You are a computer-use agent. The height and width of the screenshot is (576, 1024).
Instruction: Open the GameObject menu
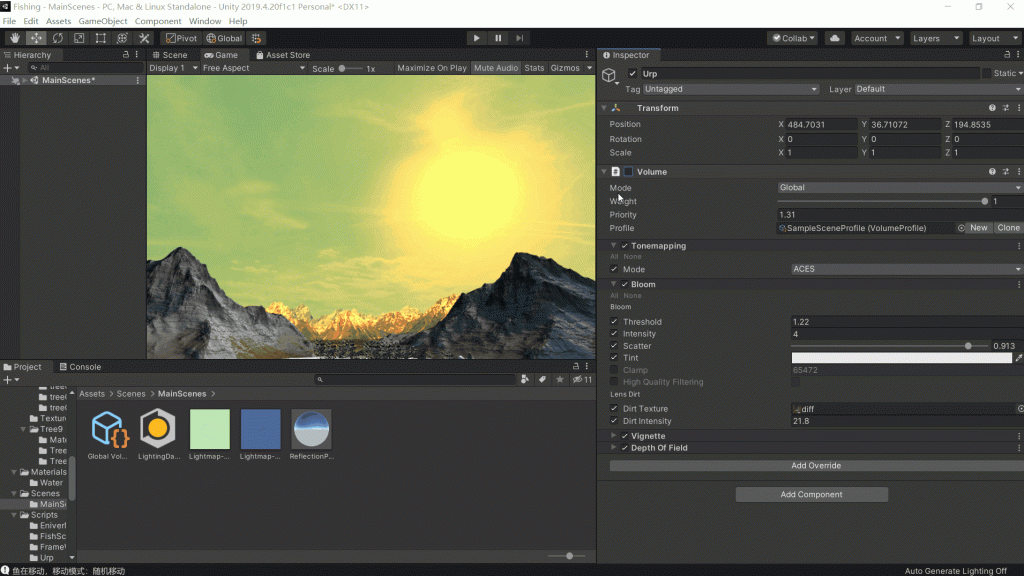[x=103, y=21]
